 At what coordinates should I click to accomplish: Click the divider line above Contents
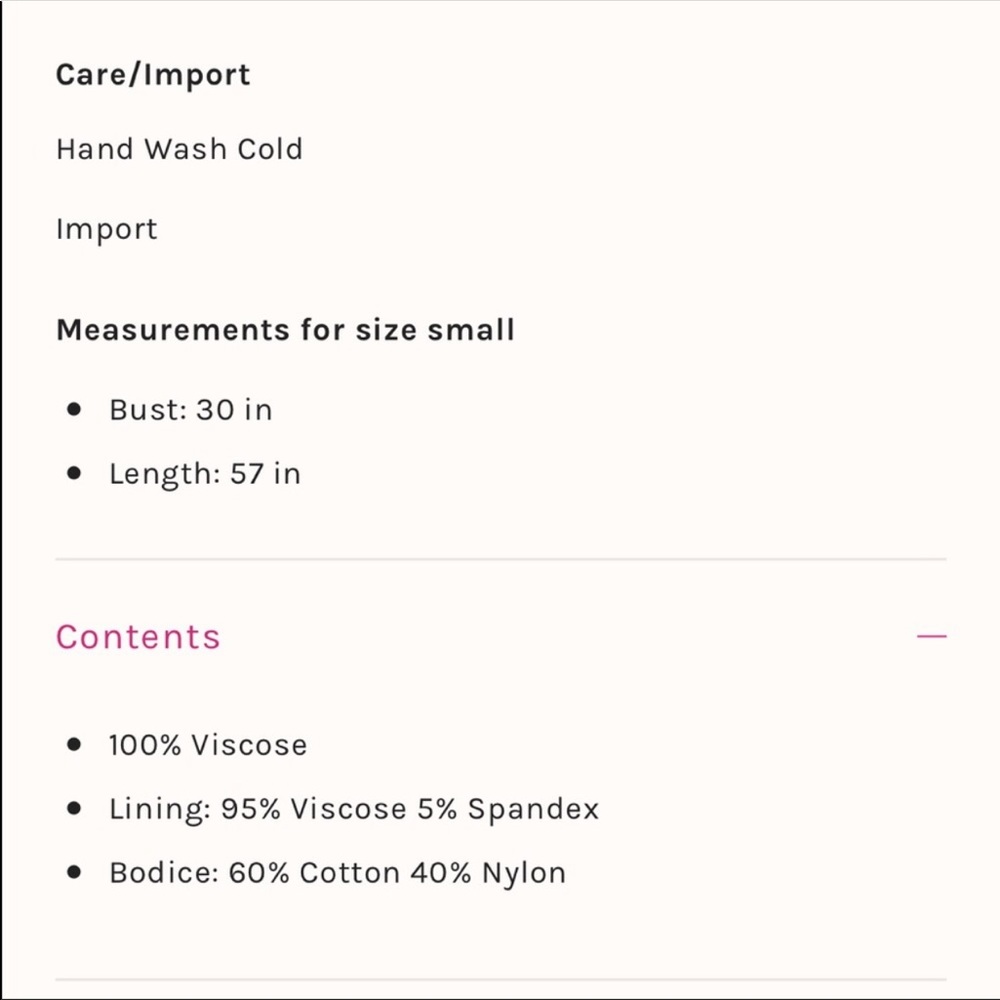coord(500,559)
